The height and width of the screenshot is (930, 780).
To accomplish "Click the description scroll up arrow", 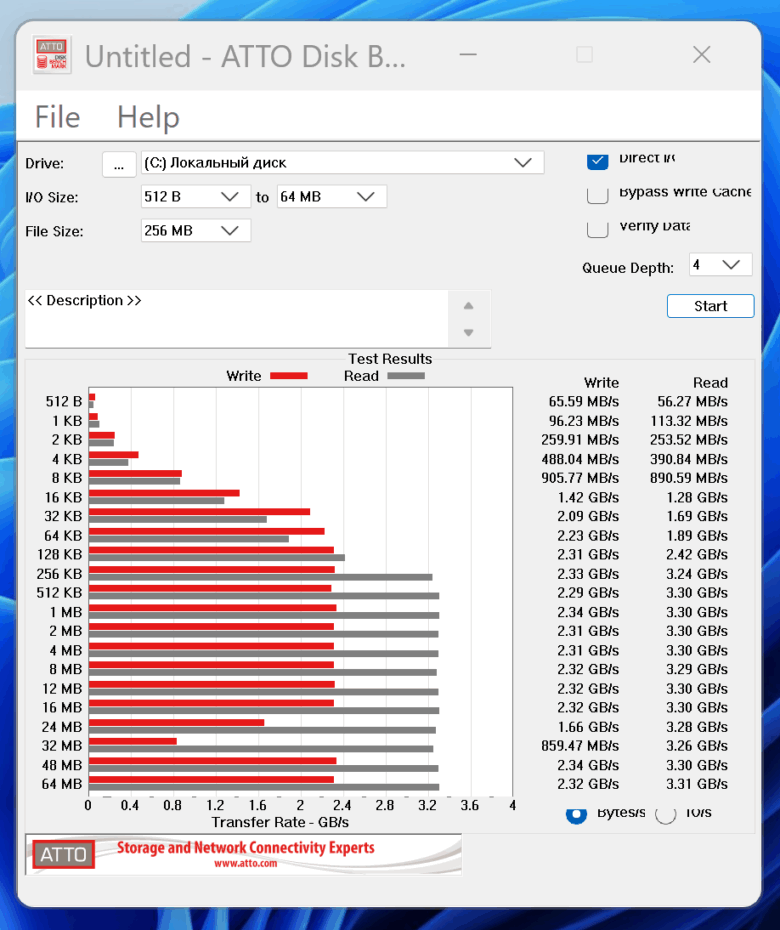I will [x=469, y=305].
